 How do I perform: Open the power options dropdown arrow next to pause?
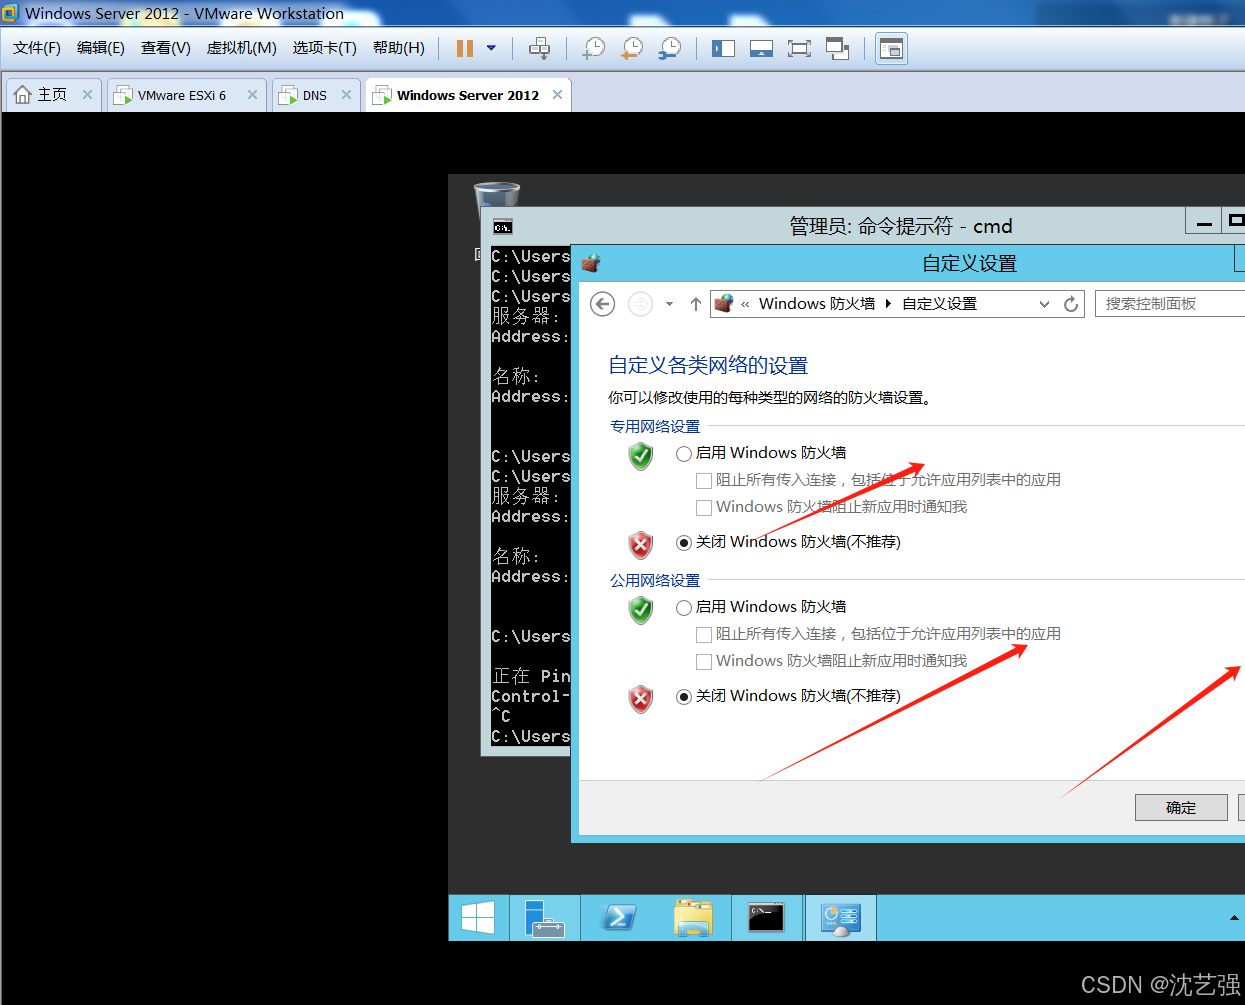tap(491, 48)
